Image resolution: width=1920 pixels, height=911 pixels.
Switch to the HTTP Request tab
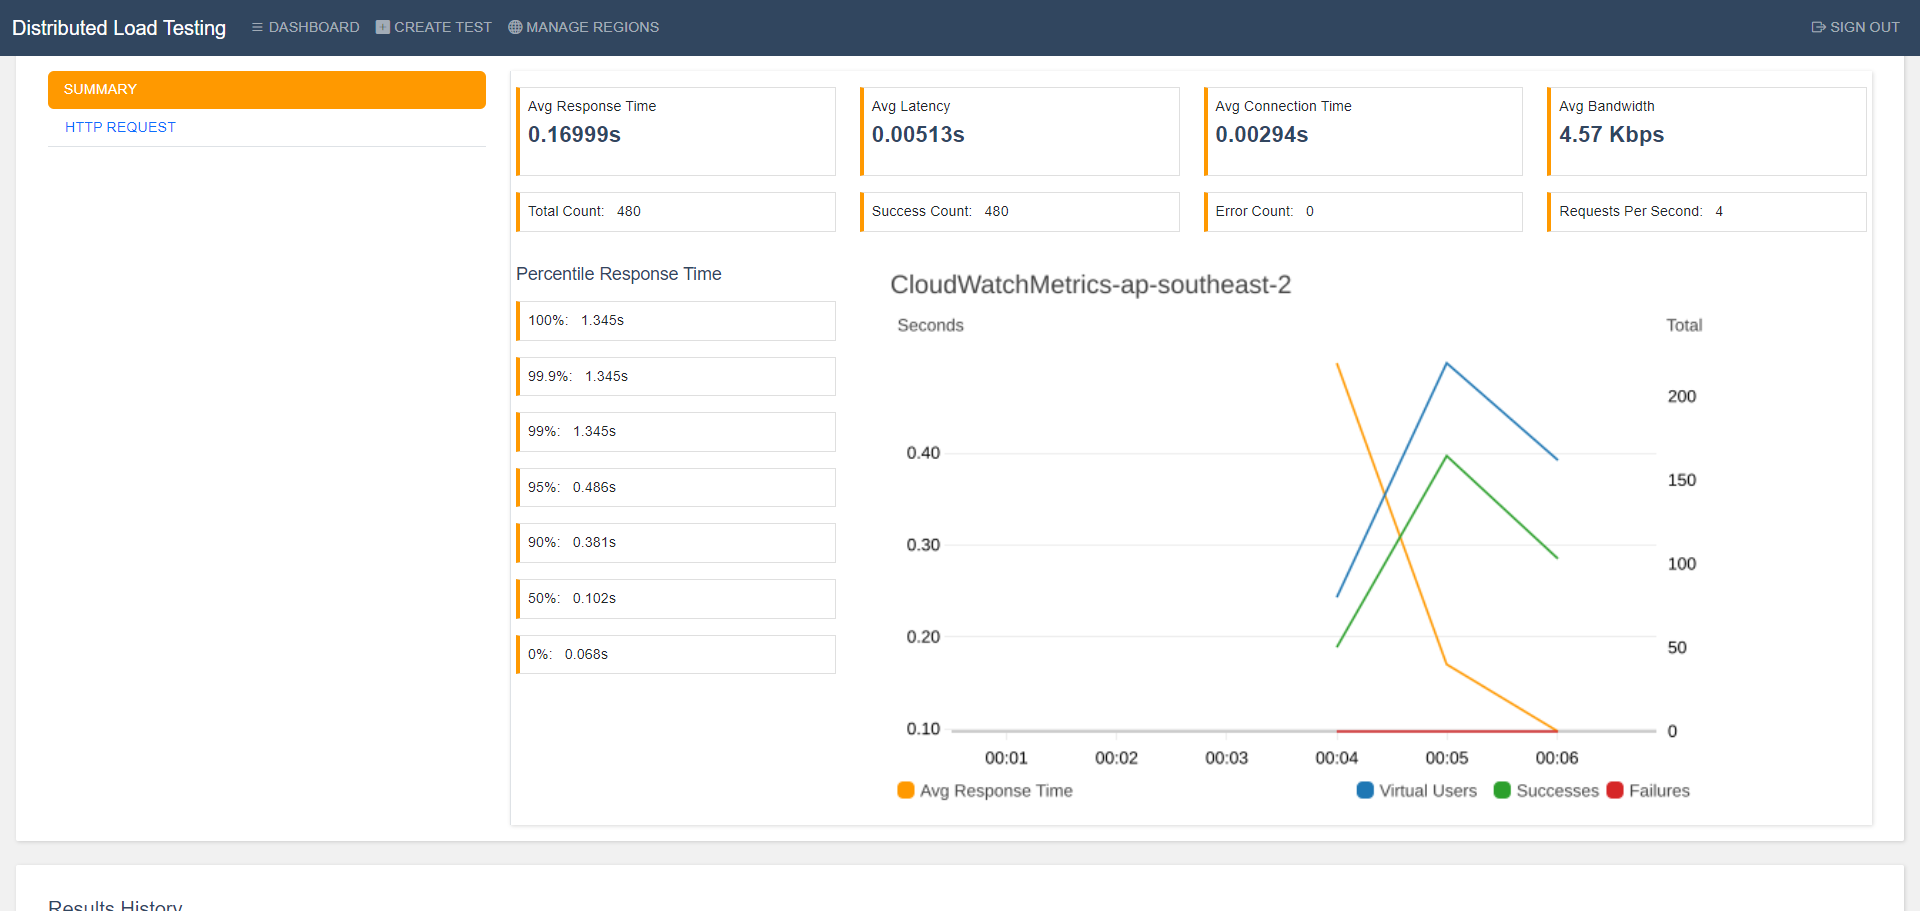pos(120,127)
